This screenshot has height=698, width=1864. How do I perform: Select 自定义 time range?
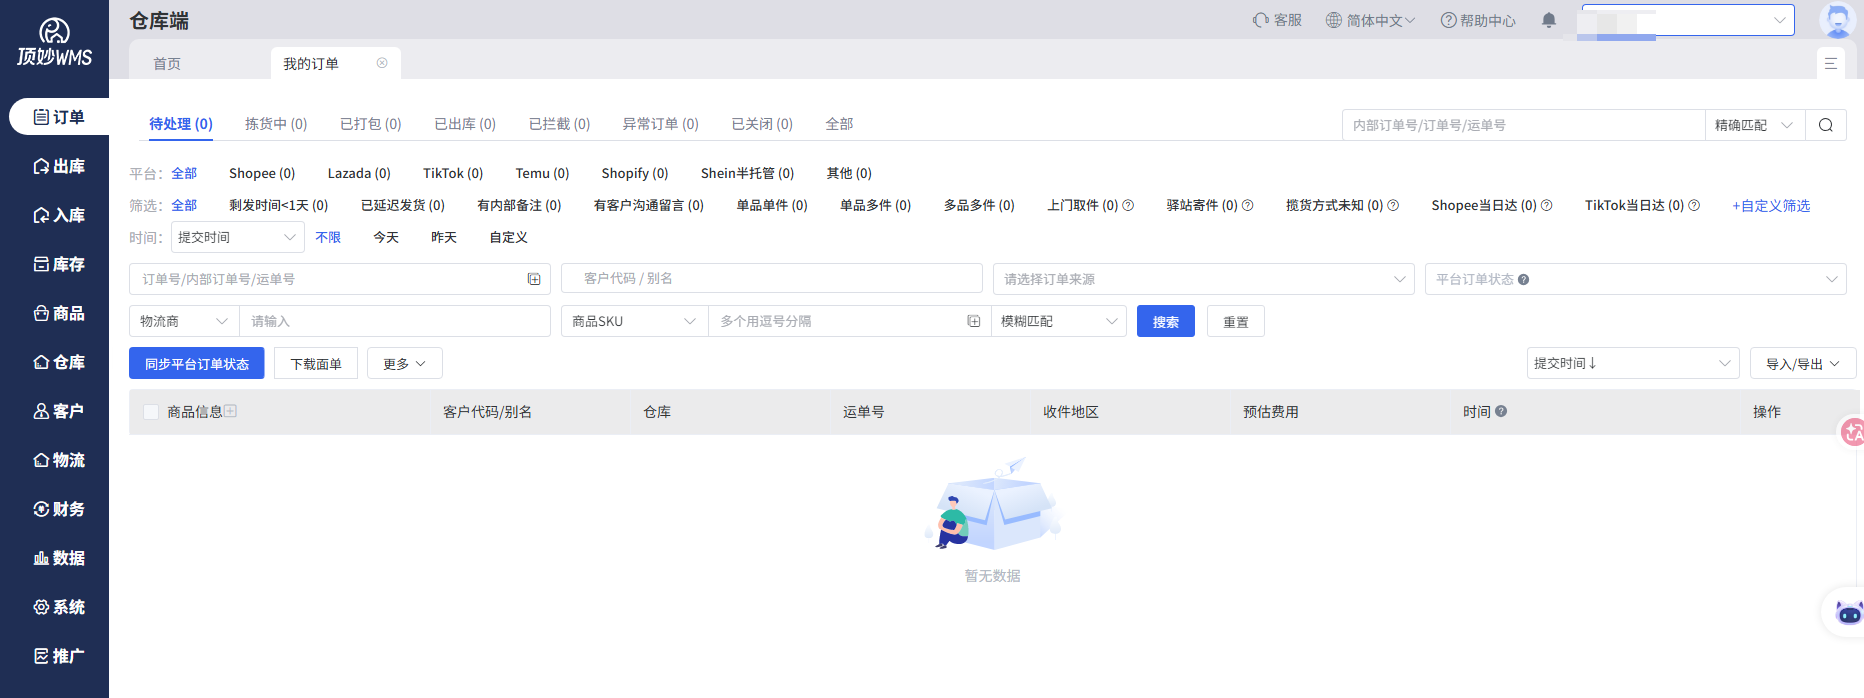tap(508, 237)
